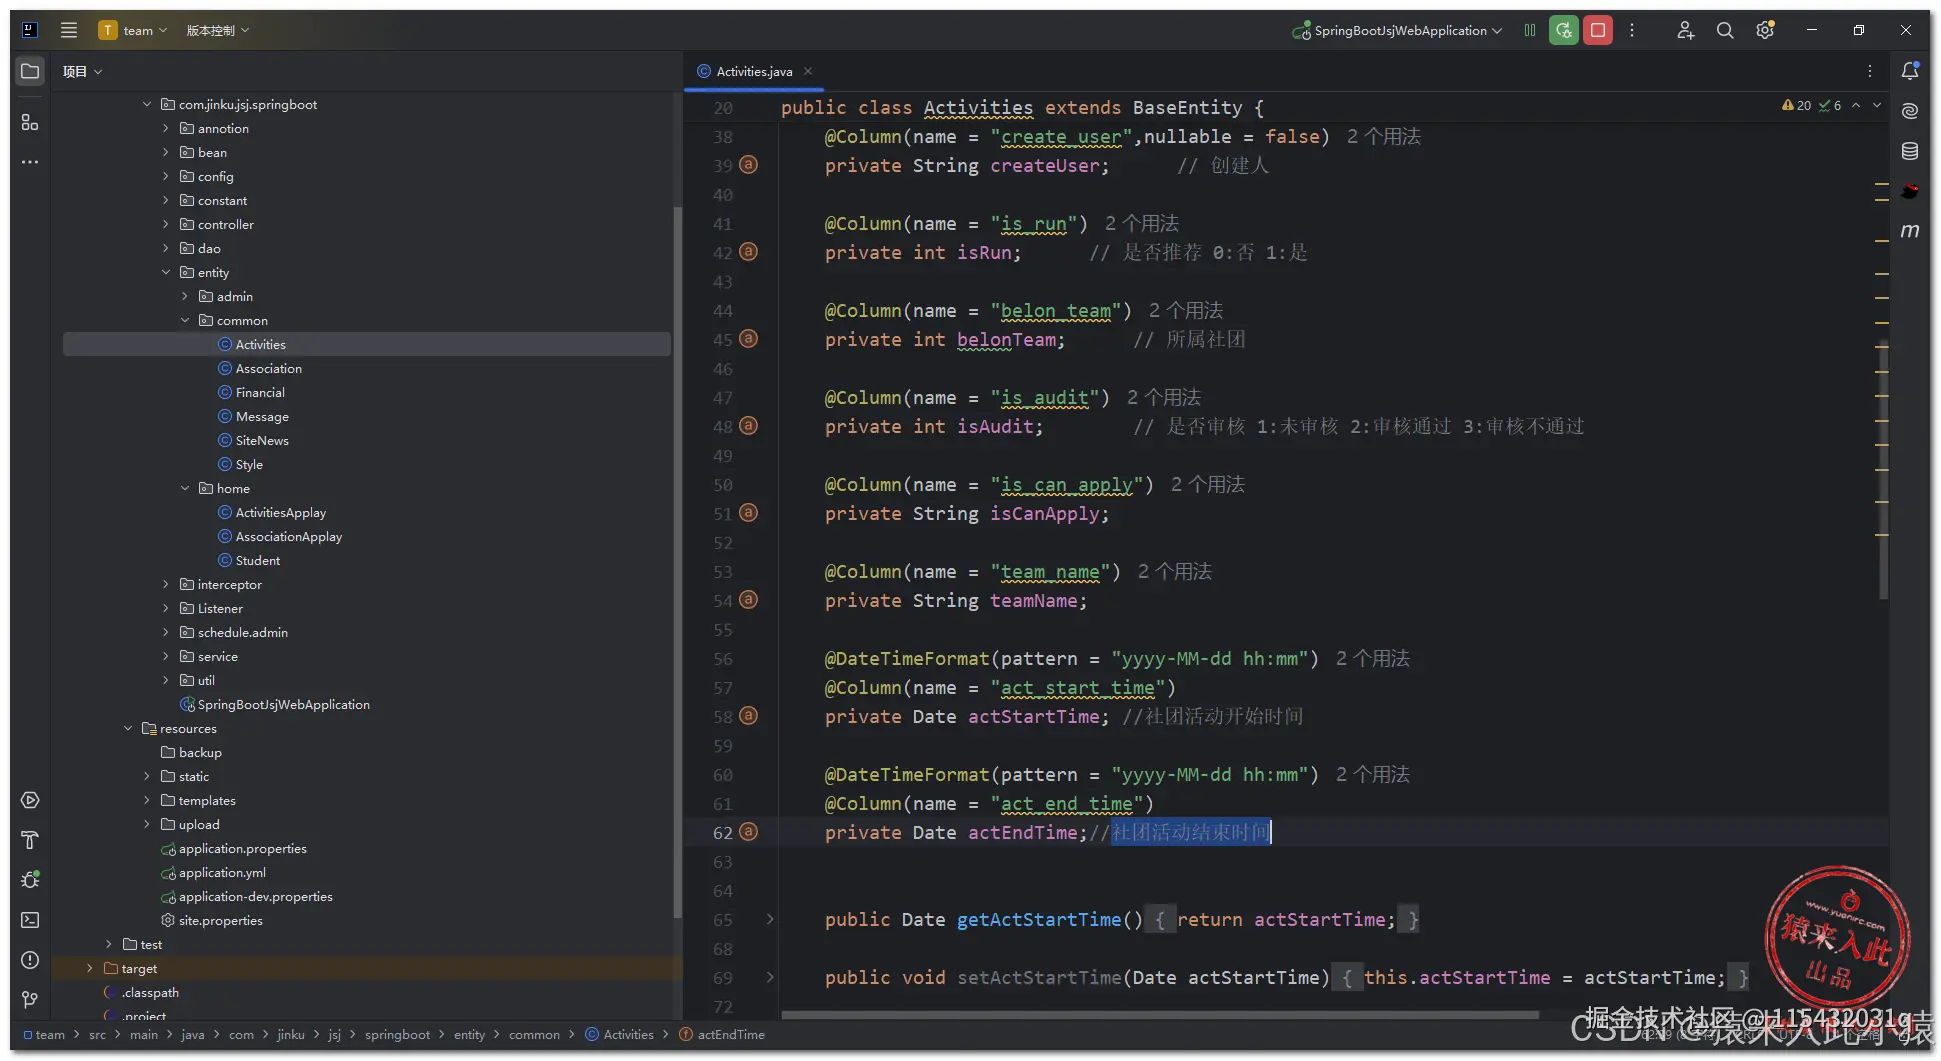The image size is (1941, 1061).
Task: Open the Debug tool window
Action: (30, 880)
